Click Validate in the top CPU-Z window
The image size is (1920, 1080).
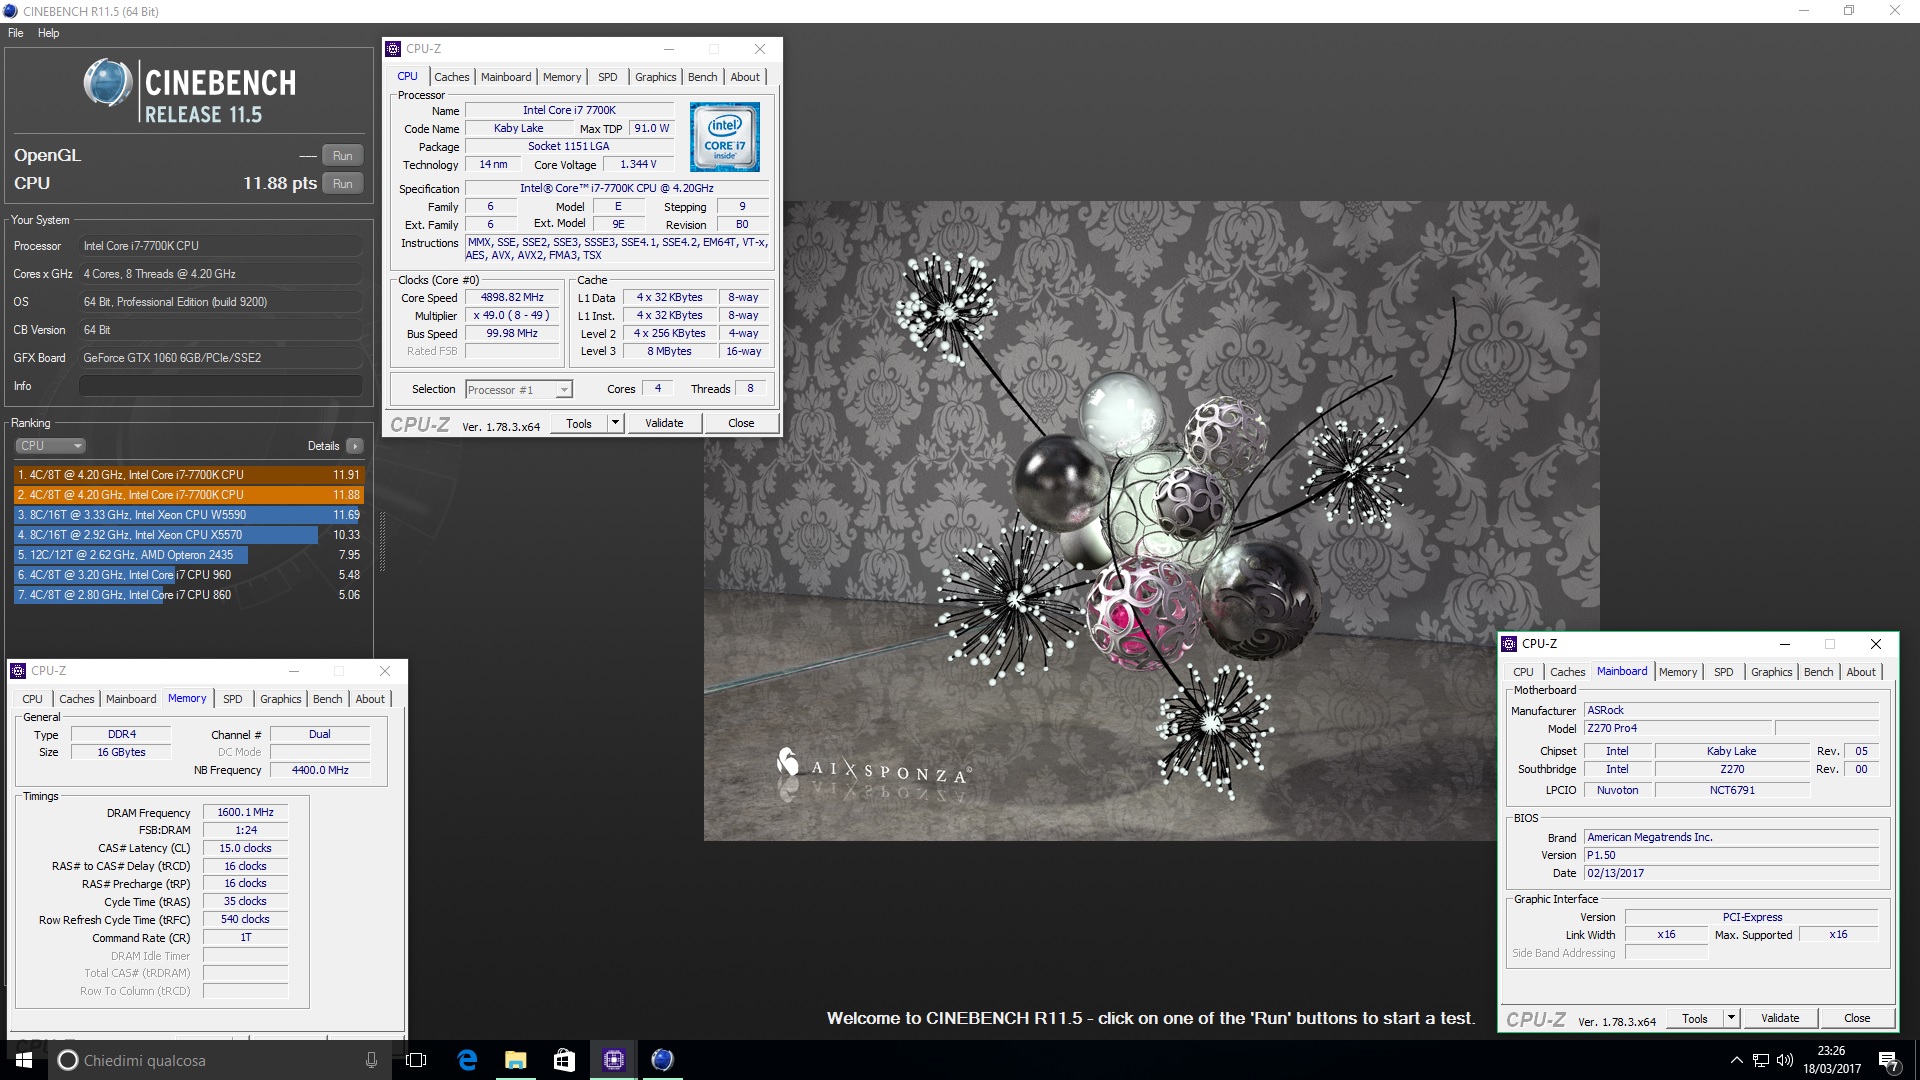[664, 424]
